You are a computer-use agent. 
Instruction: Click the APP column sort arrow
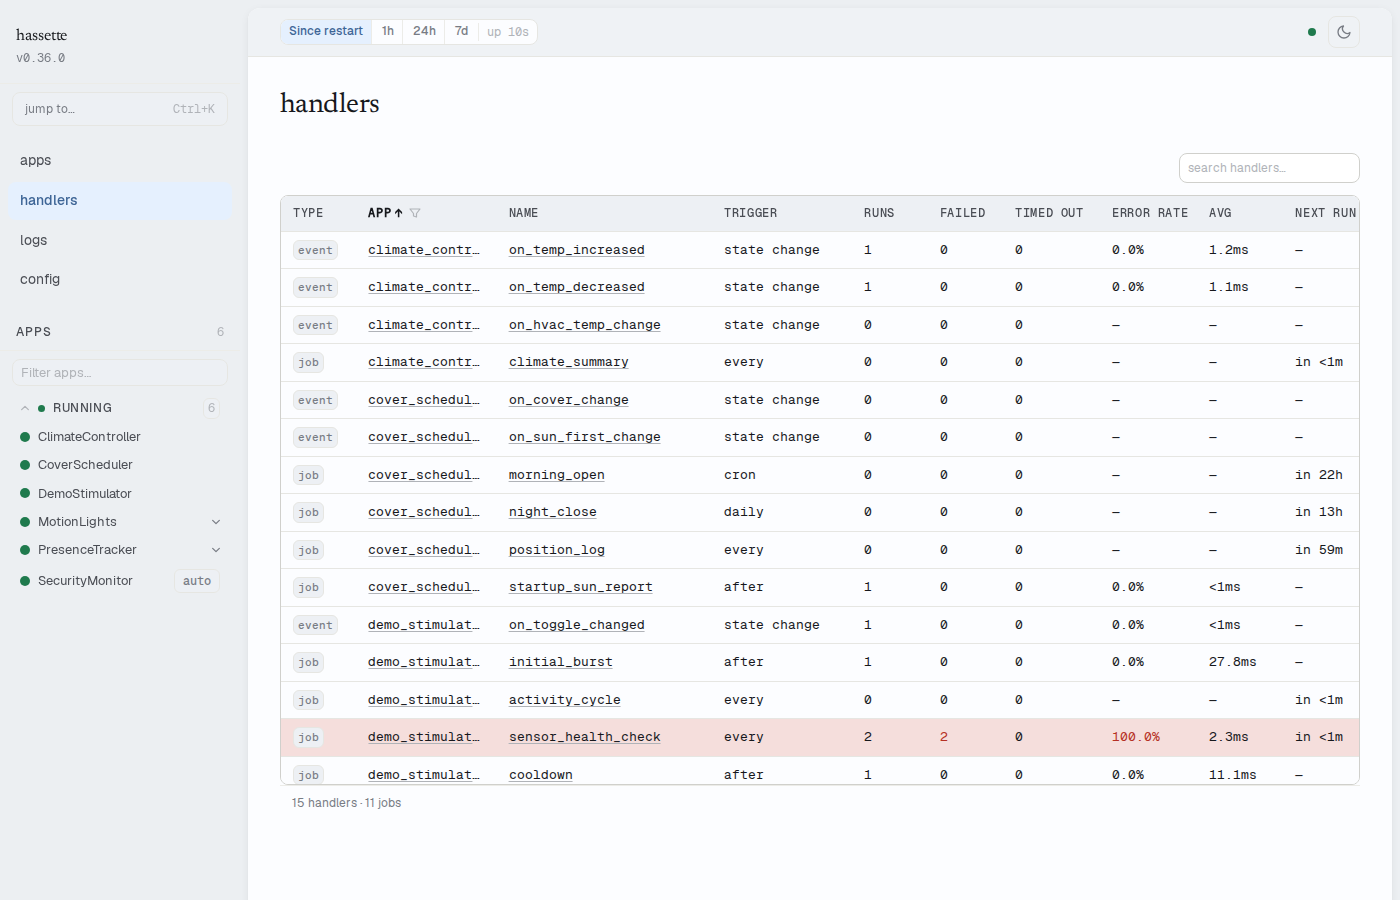point(398,213)
